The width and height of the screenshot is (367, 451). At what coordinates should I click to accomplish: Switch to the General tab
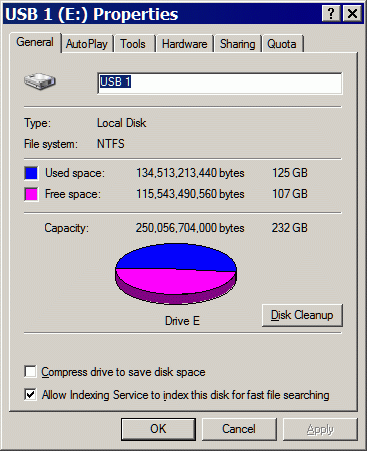coord(35,42)
